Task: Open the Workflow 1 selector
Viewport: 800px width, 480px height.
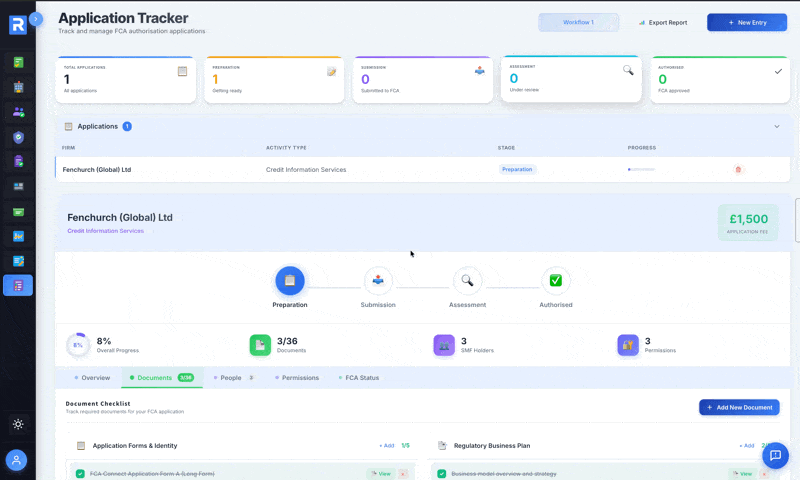Action: pos(578,22)
